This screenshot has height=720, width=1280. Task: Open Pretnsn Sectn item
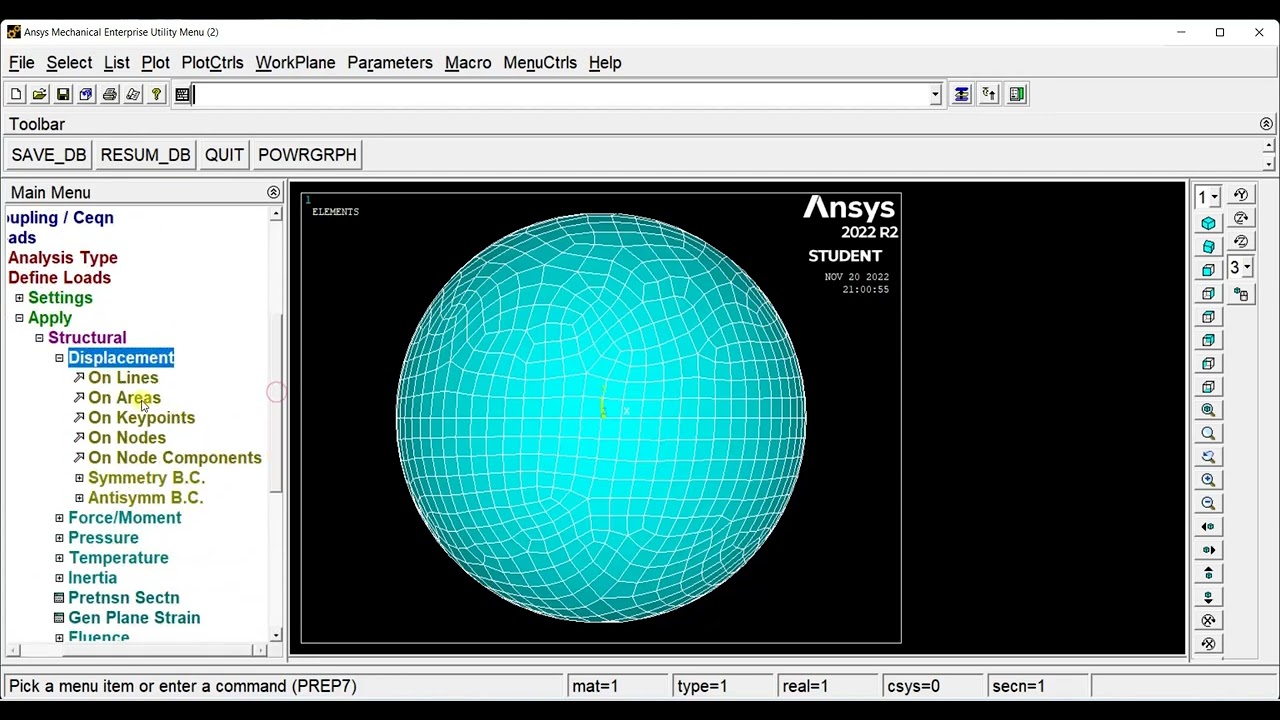click(x=124, y=598)
